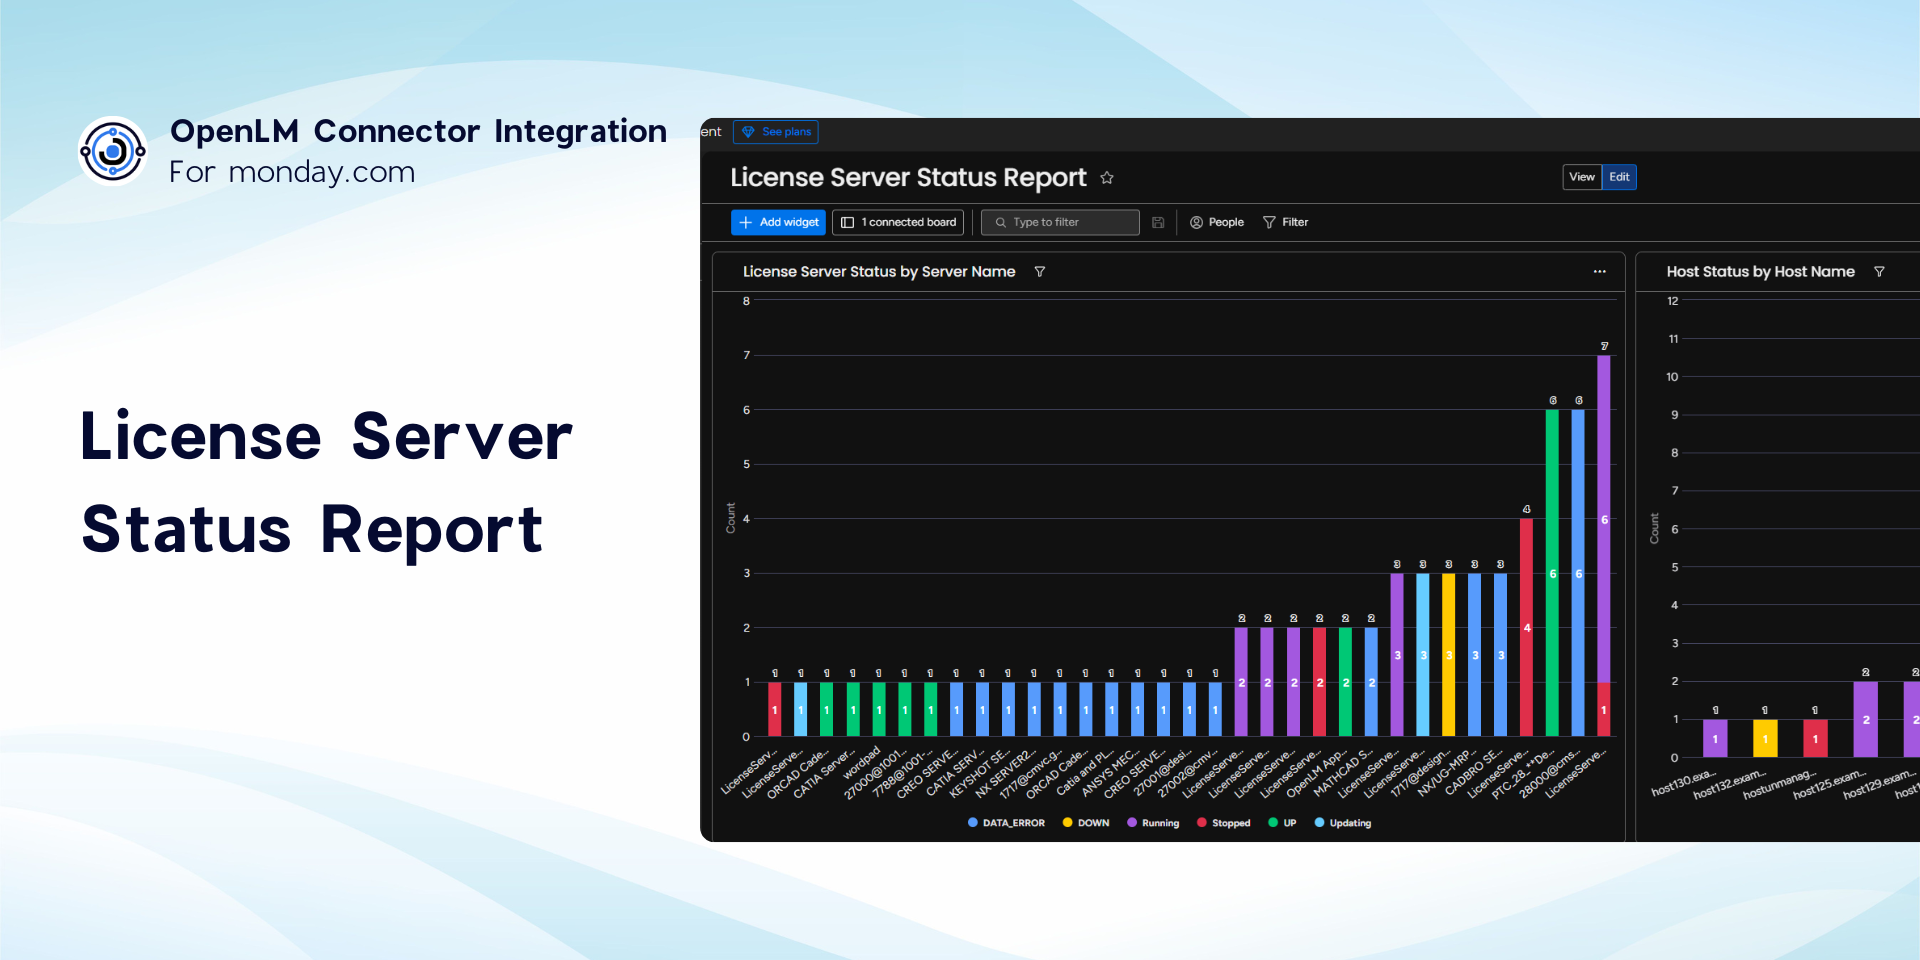Toggle Updating legend series
The height and width of the screenshot is (960, 1920).
click(1343, 823)
